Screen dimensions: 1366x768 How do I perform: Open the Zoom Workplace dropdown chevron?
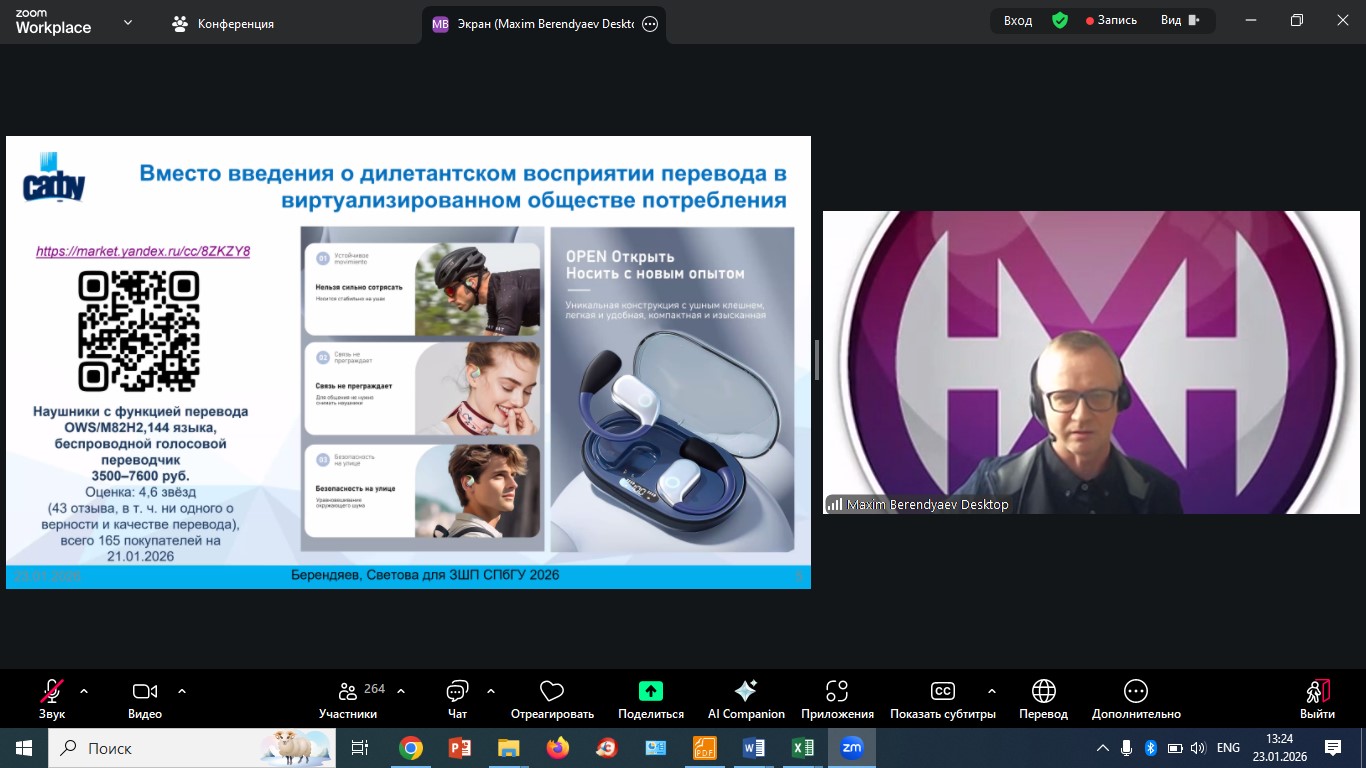[x=128, y=22]
